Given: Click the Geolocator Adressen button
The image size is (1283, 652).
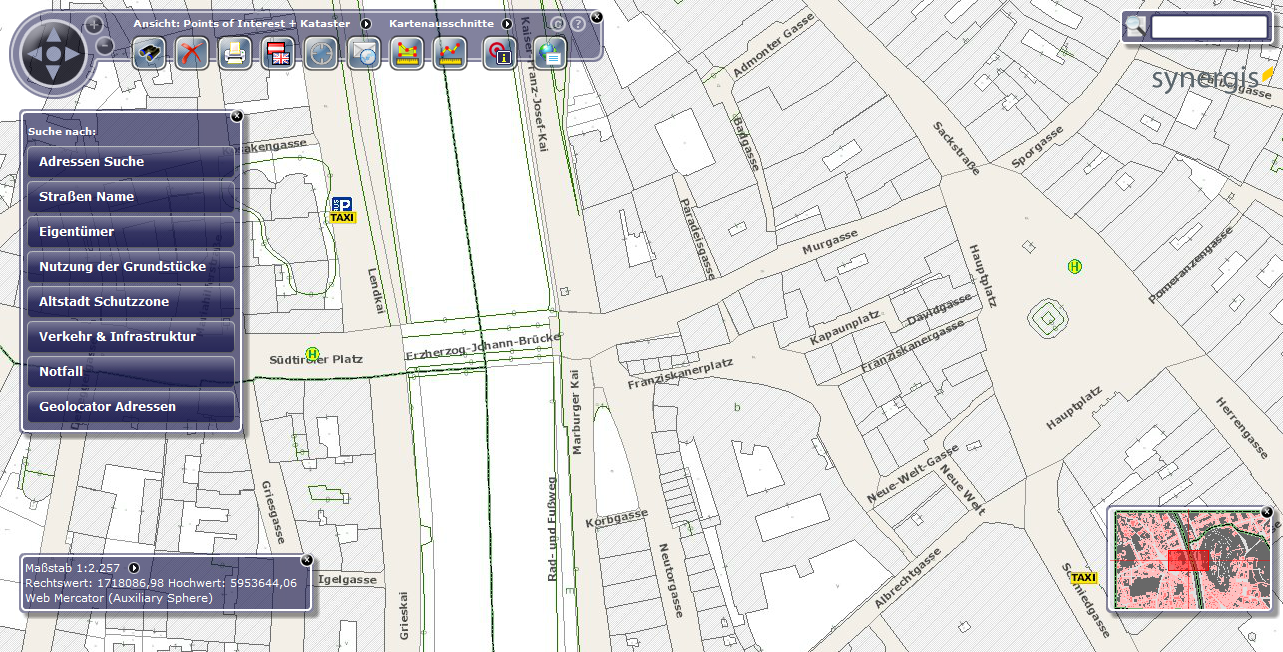Looking at the screenshot, I should [x=131, y=407].
